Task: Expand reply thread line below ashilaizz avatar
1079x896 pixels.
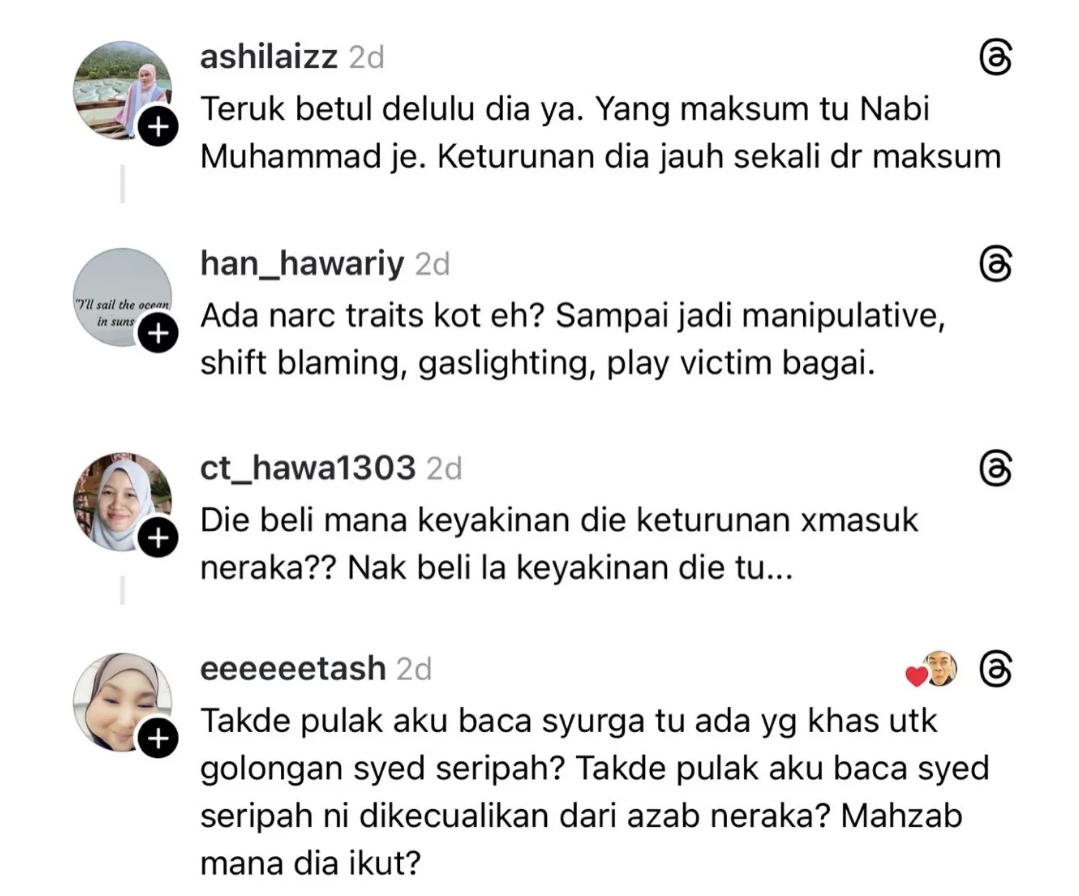Action: coord(122,184)
